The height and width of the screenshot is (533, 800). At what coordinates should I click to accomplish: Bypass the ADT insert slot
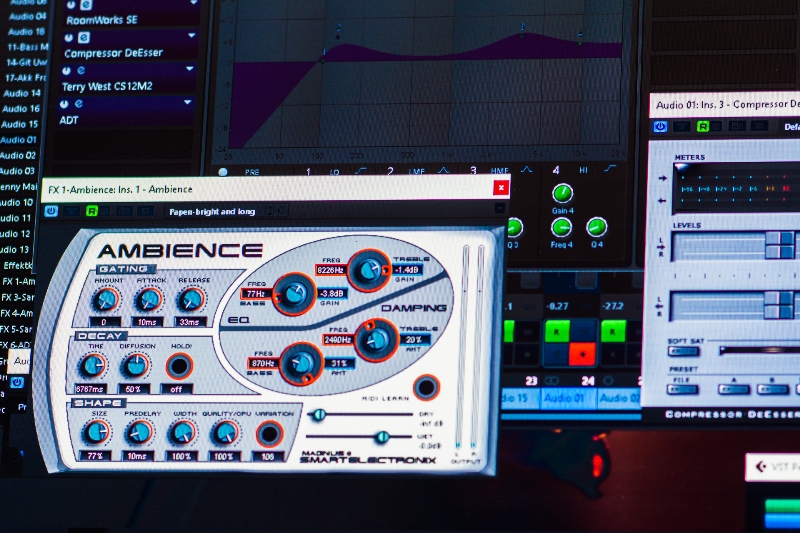[64, 104]
